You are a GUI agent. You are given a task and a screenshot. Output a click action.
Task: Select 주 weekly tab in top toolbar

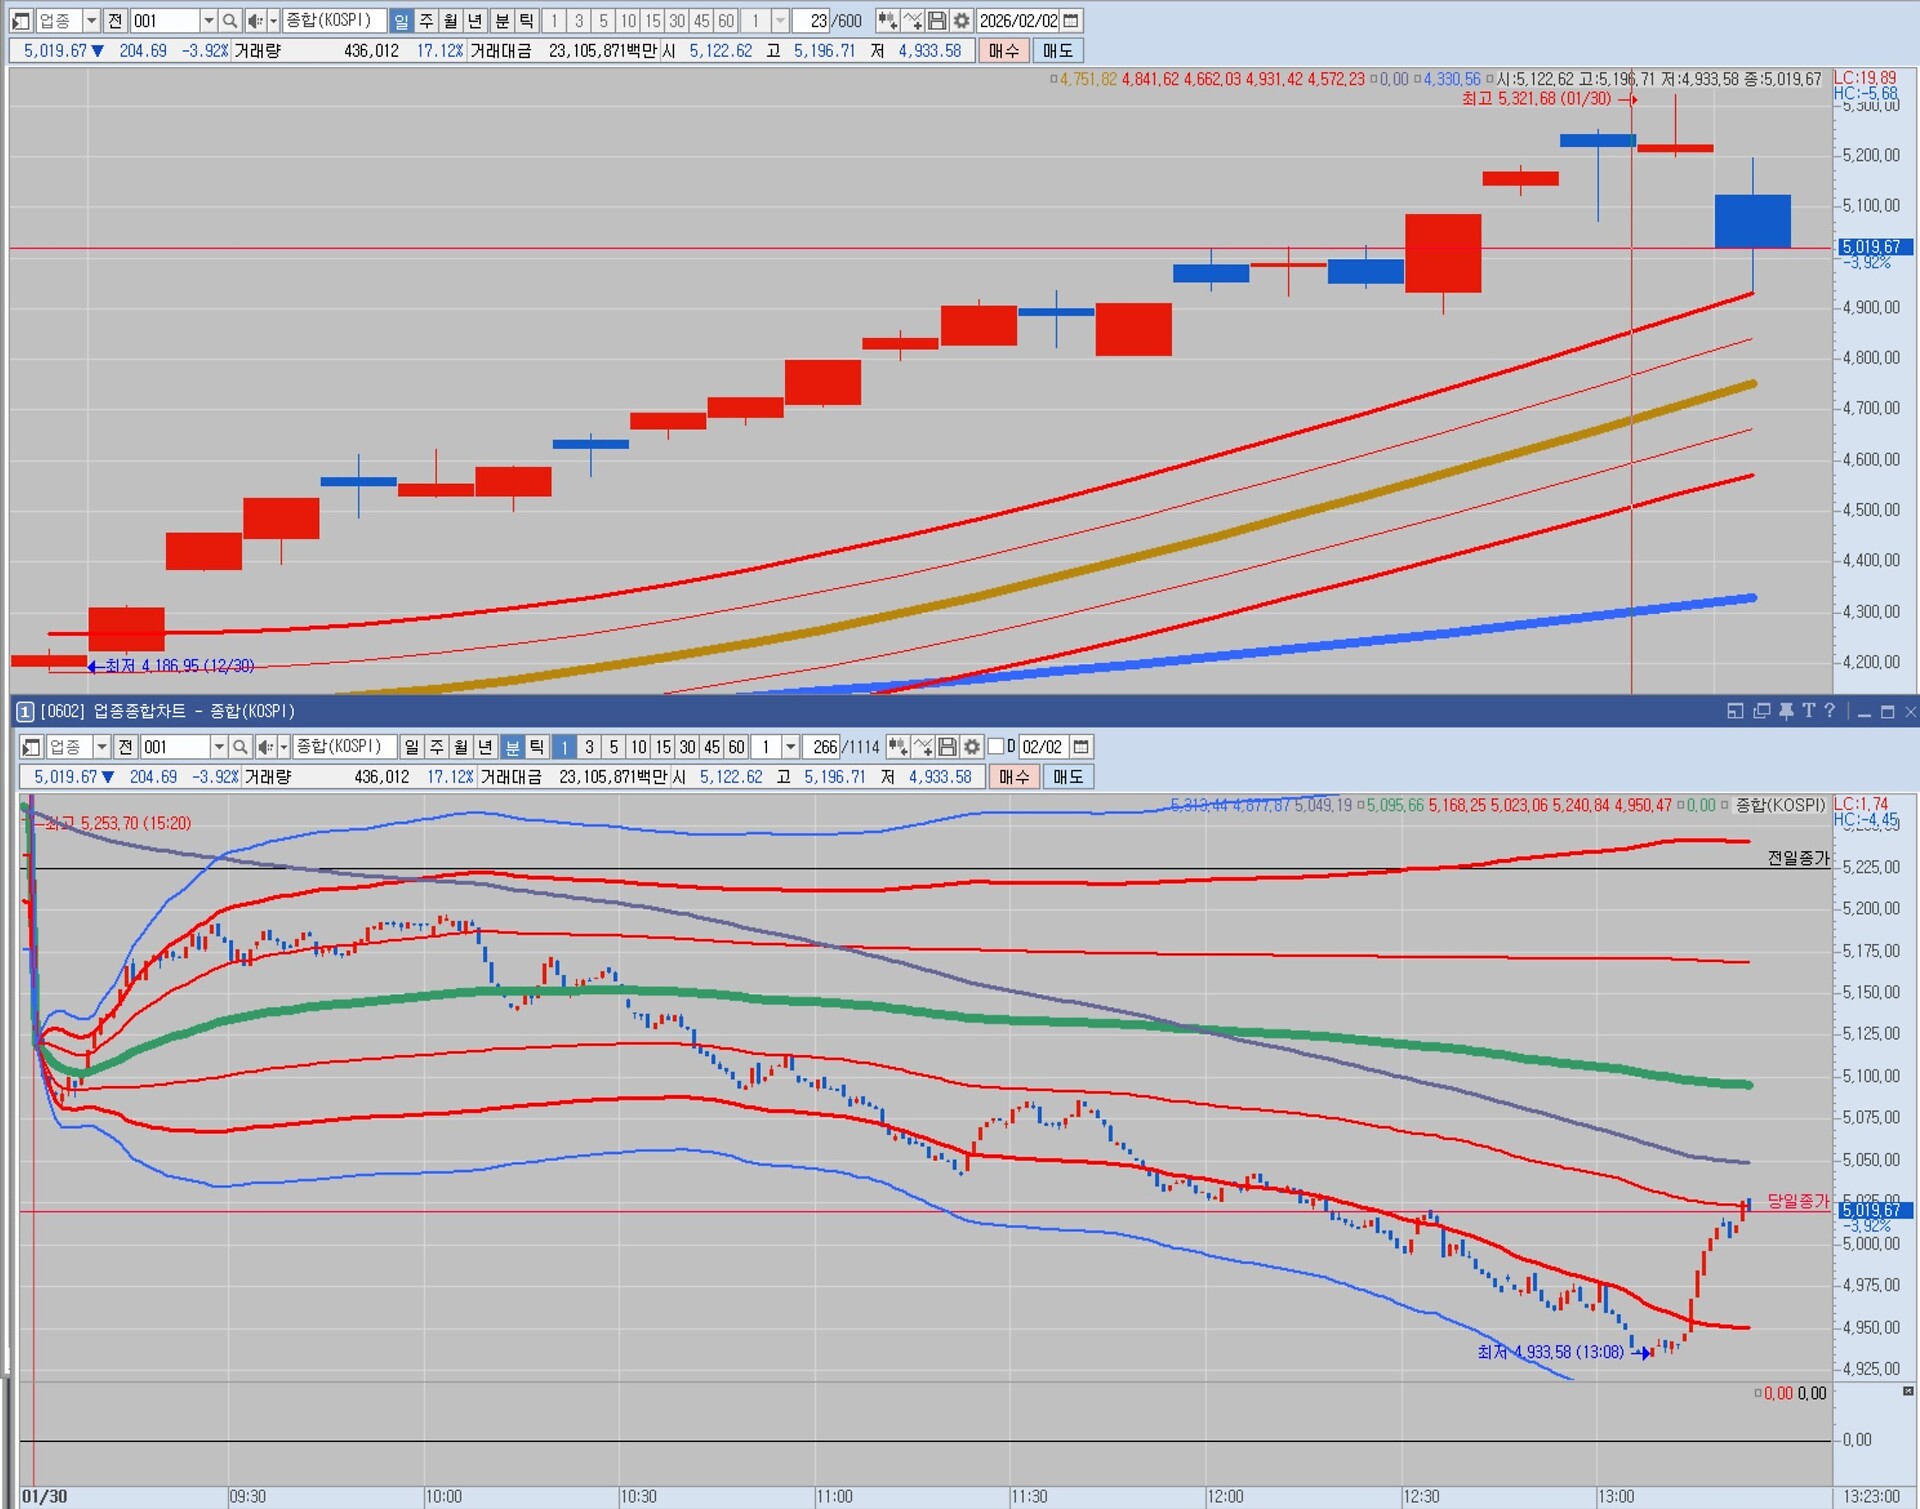426,21
